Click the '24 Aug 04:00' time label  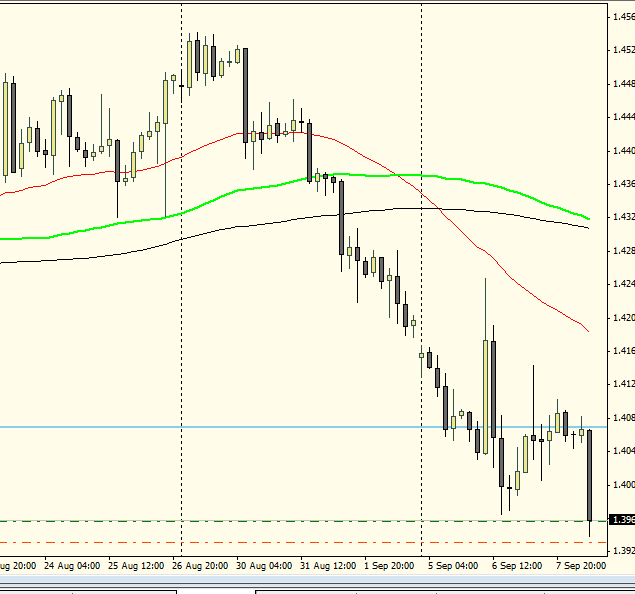(72, 566)
